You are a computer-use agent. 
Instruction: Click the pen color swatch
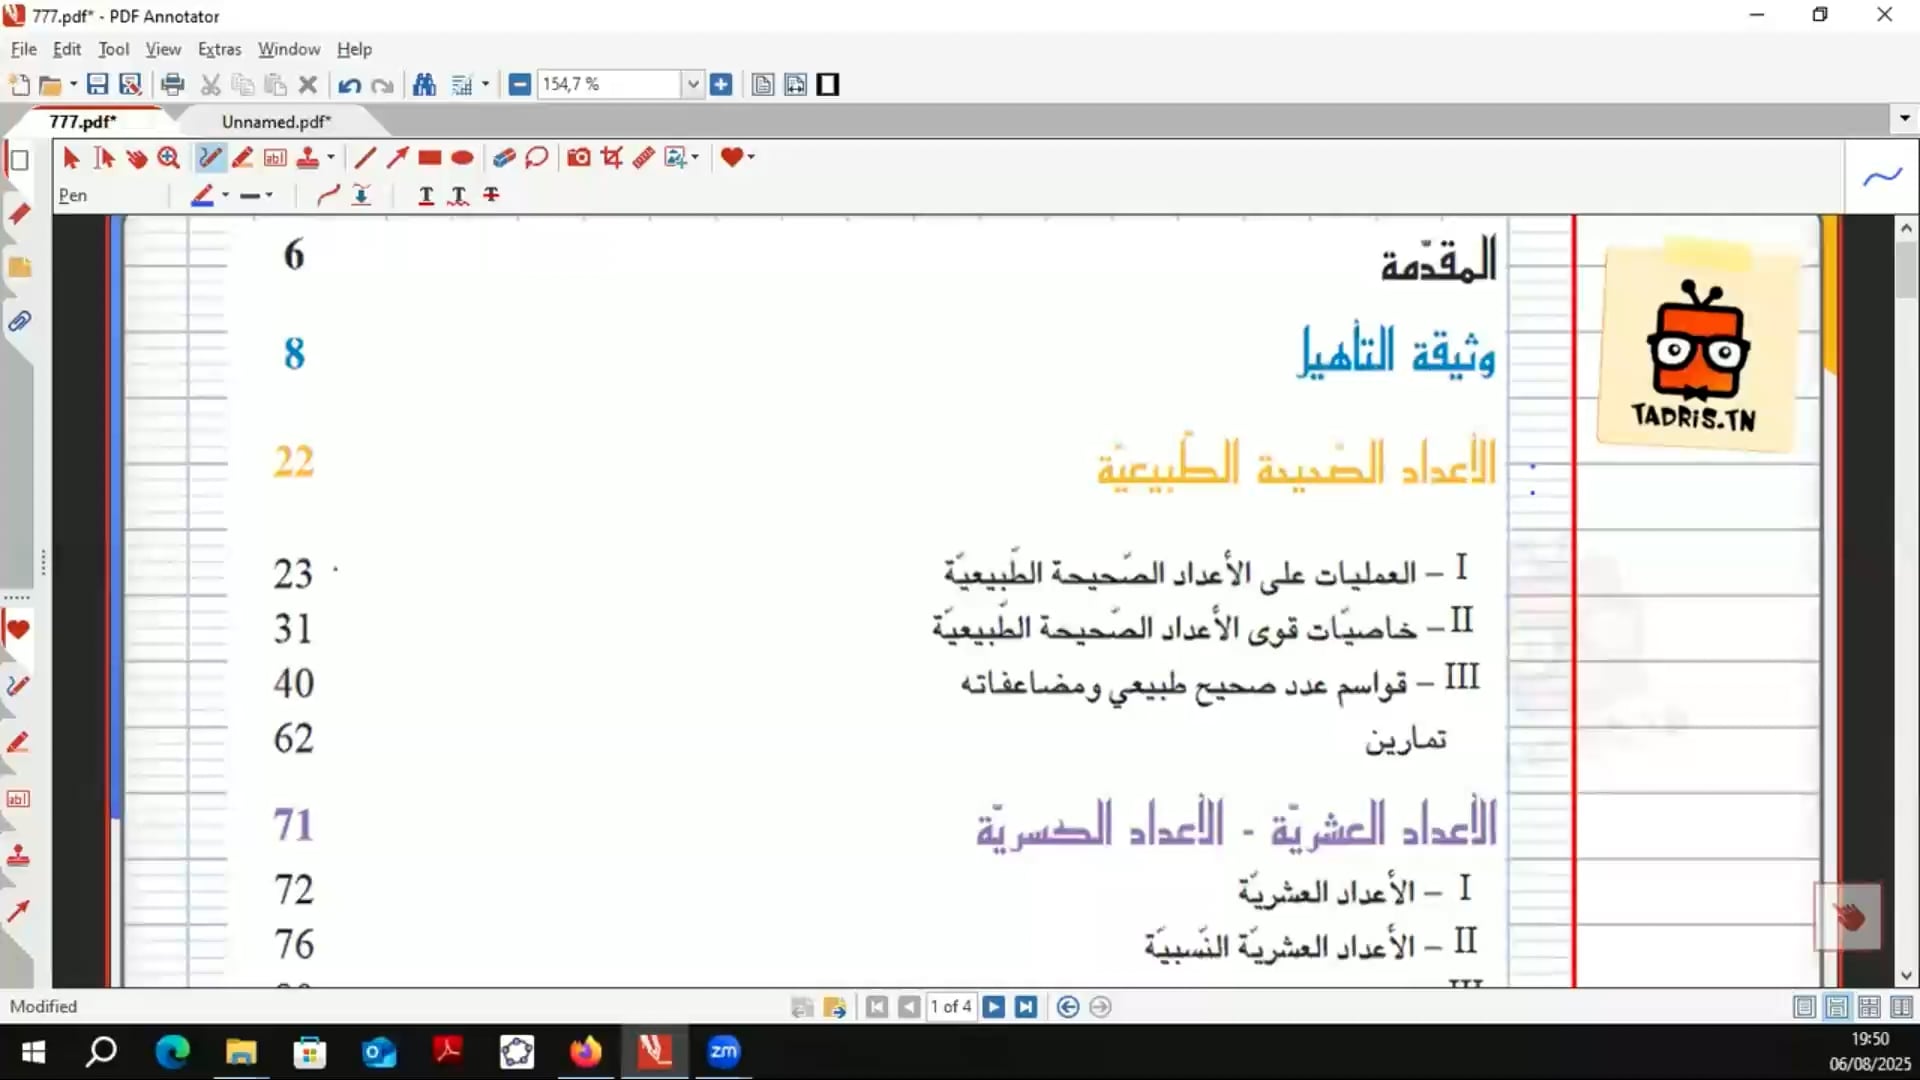[x=203, y=196]
